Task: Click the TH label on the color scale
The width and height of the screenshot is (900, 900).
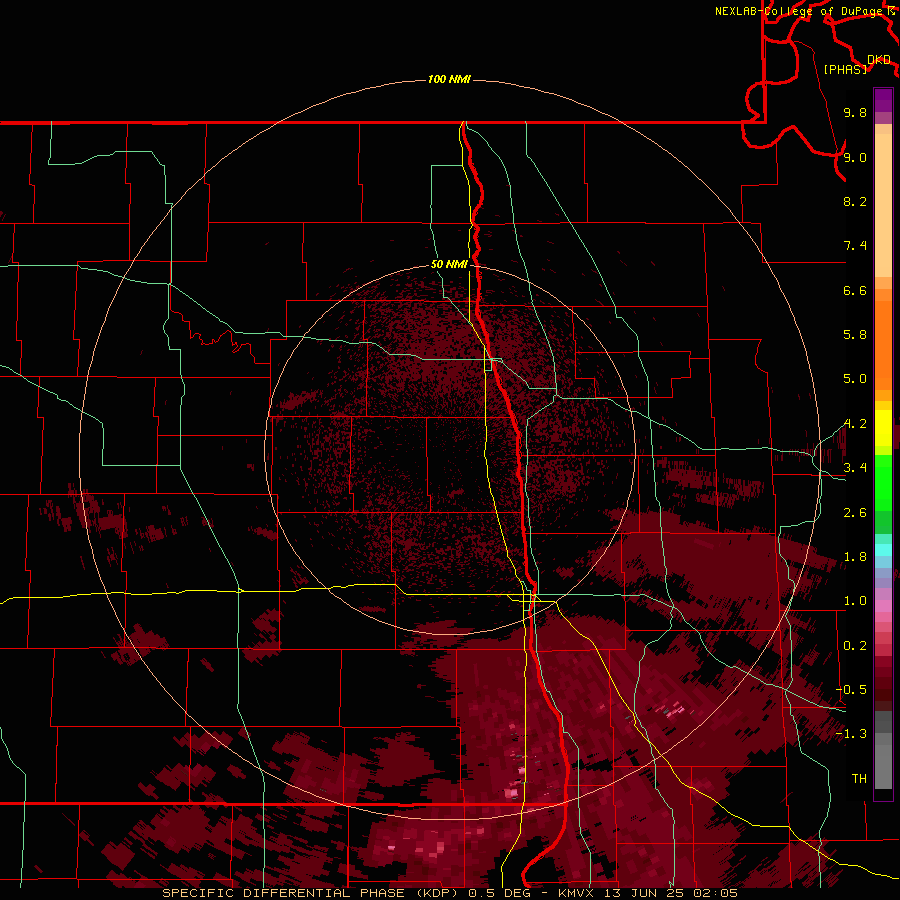Action: pyautogui.click(x=859, y=779)
